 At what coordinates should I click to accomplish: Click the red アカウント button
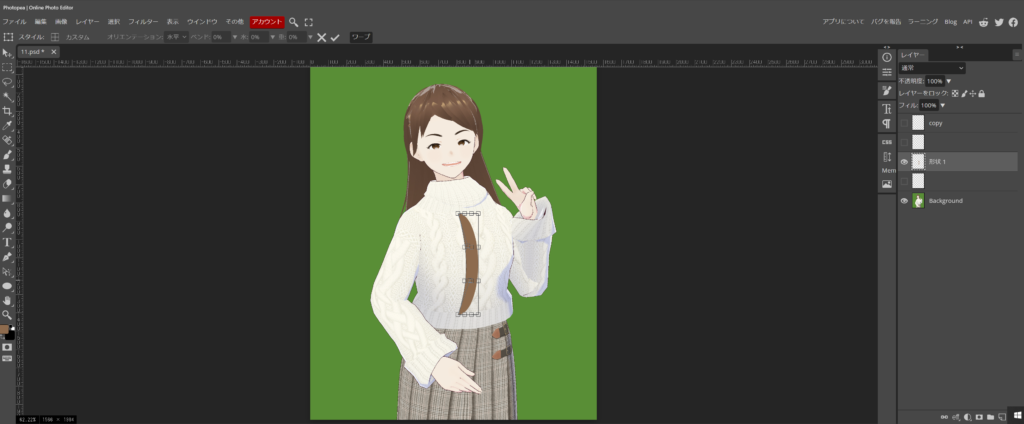pos(267,21)
